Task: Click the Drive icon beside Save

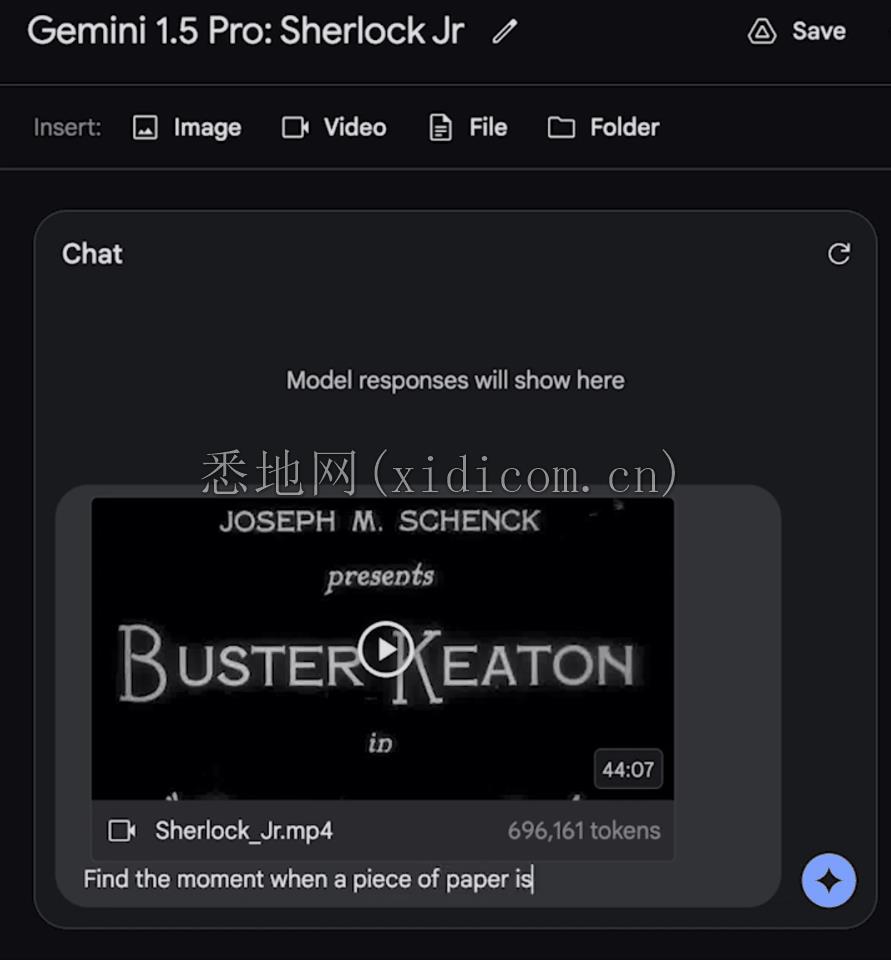Action: [x=762, y=32]
